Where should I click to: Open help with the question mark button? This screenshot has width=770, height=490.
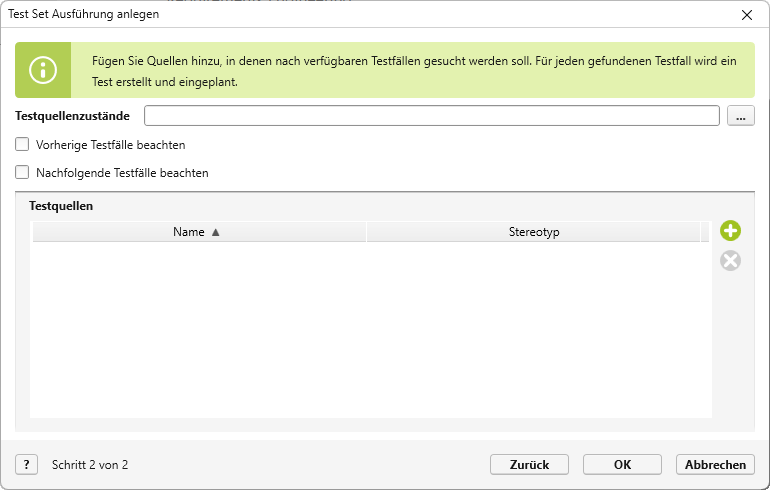[26, 465]
